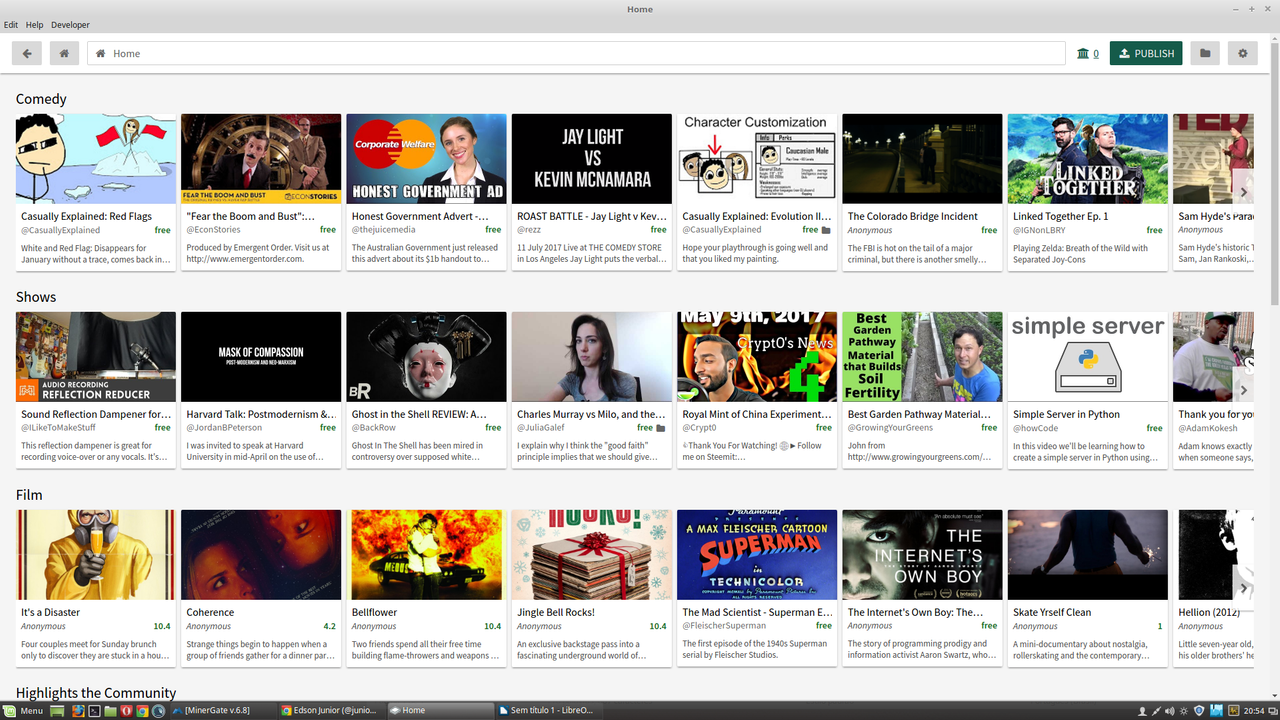
Task: Open brightness sun icon in system tray
Action: [x=1184, y=711]
